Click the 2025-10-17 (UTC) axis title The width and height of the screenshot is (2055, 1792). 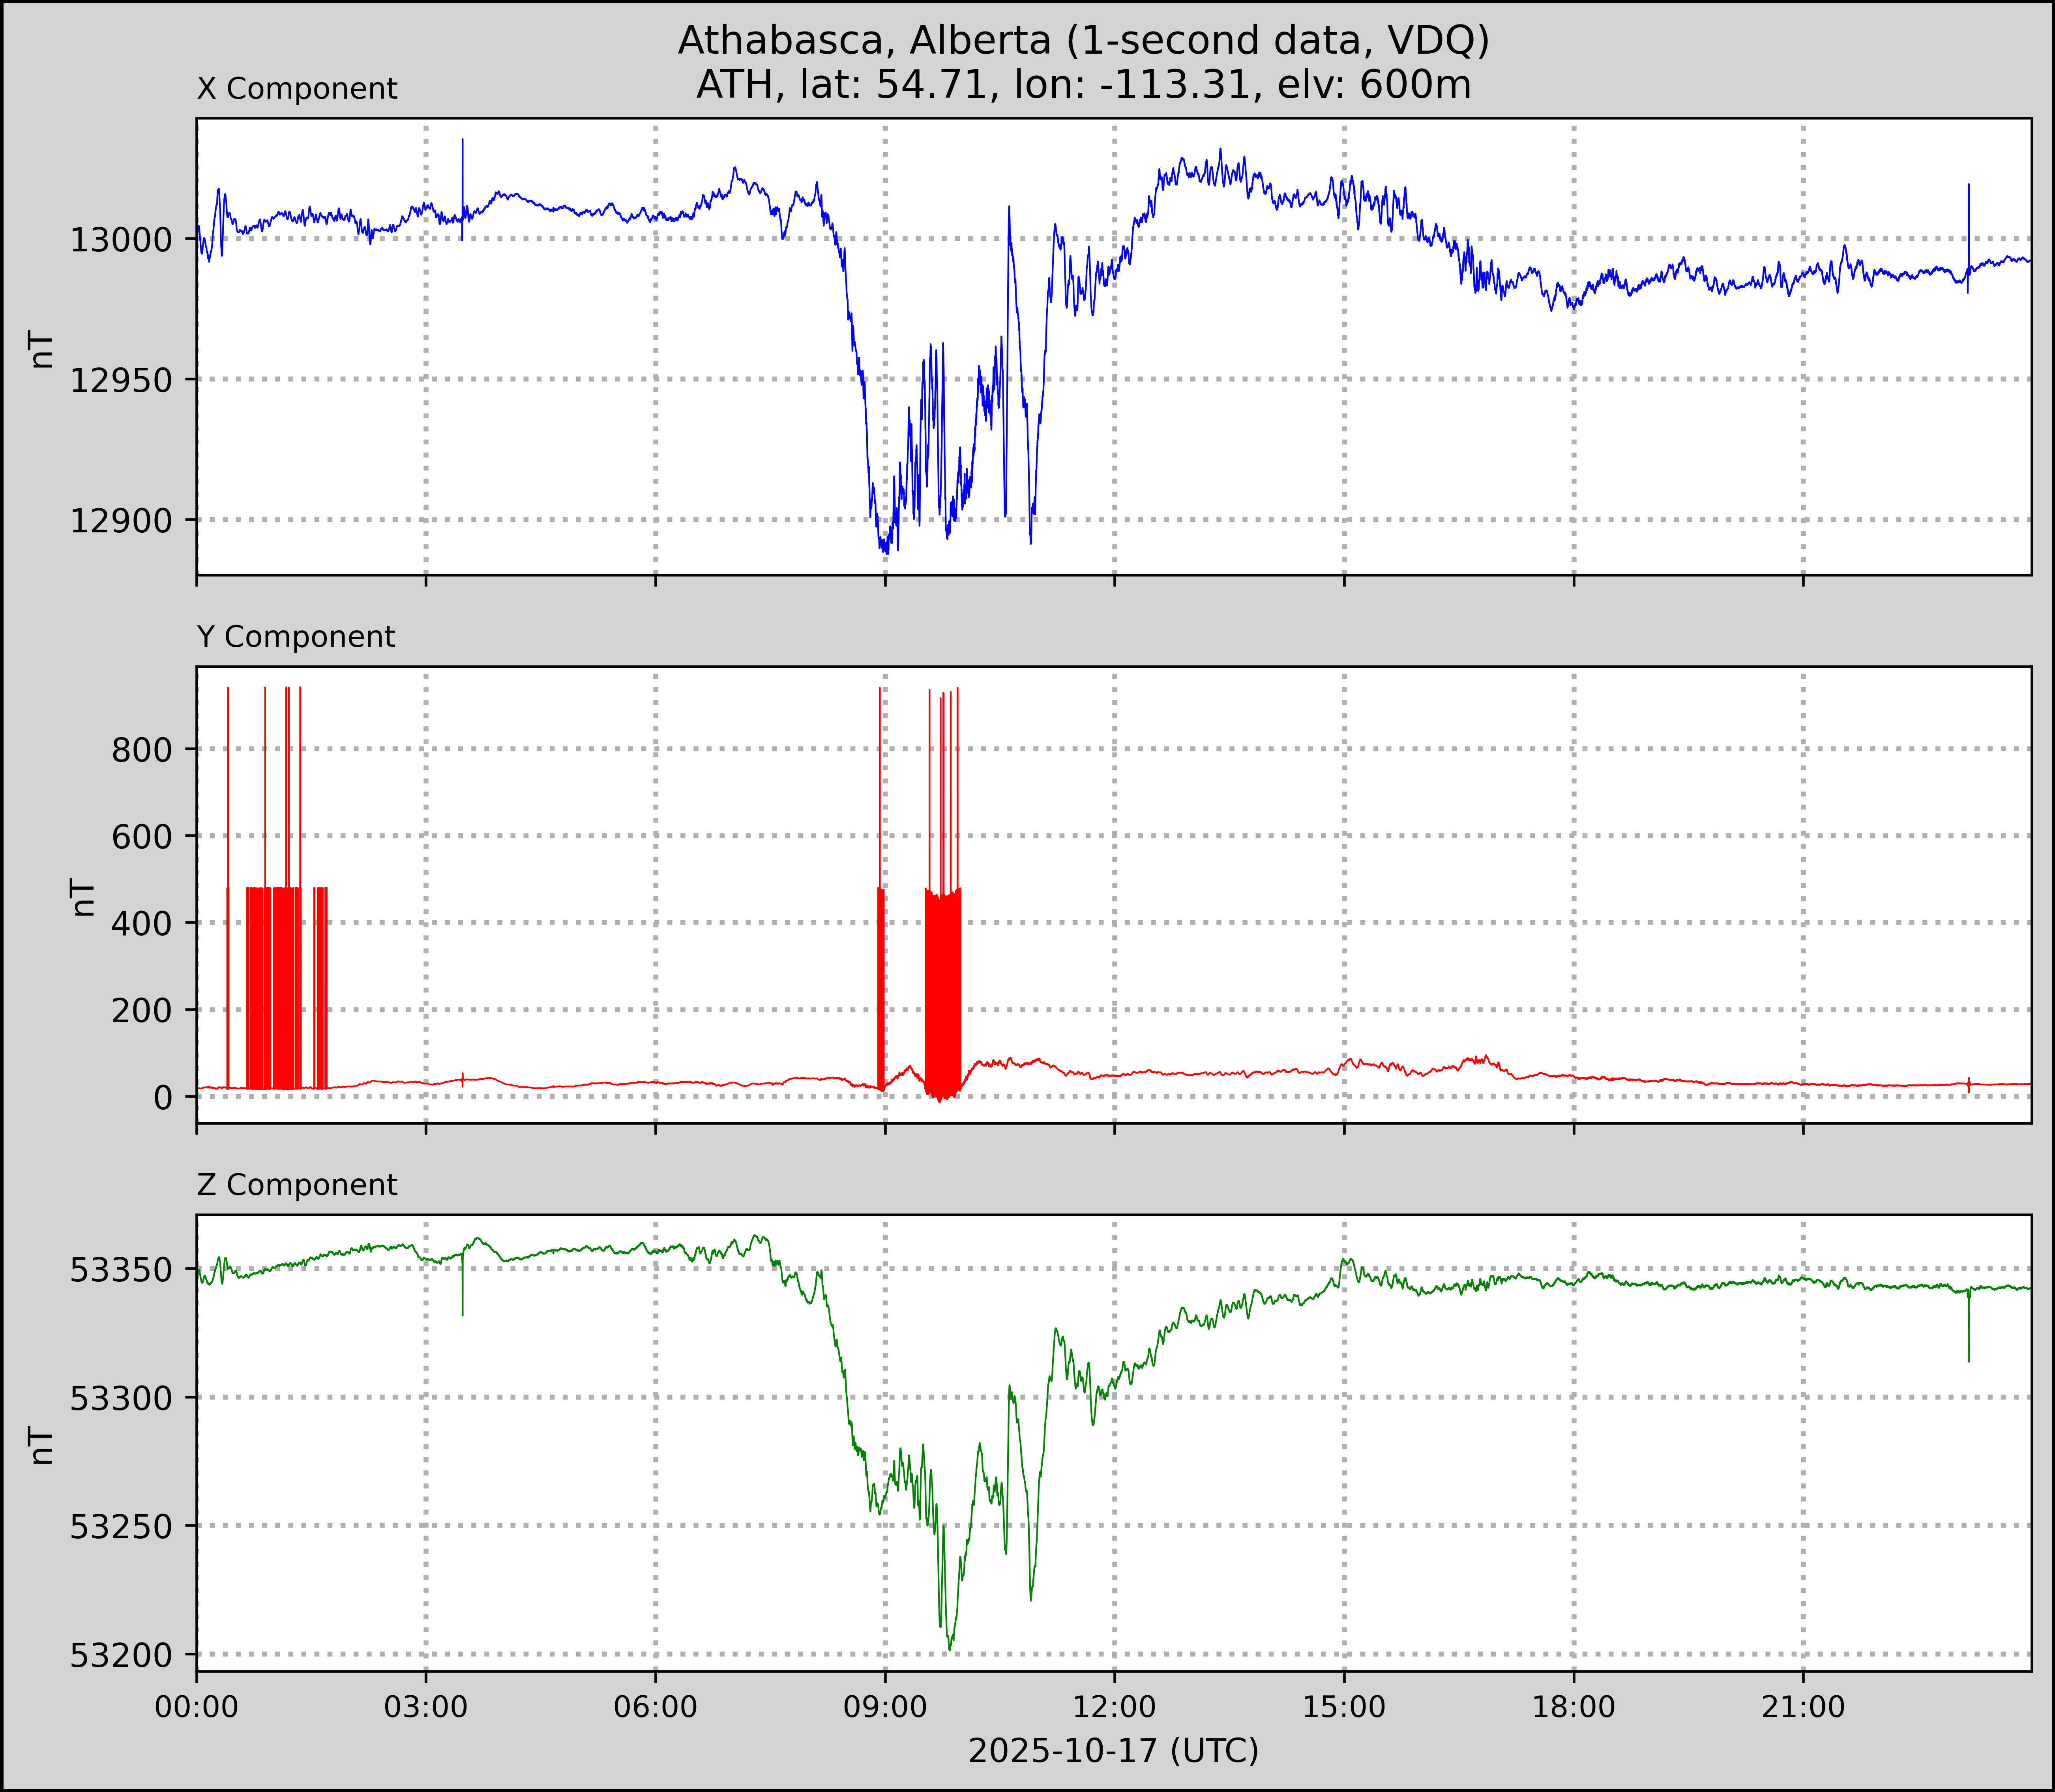coord(1113,1751)
